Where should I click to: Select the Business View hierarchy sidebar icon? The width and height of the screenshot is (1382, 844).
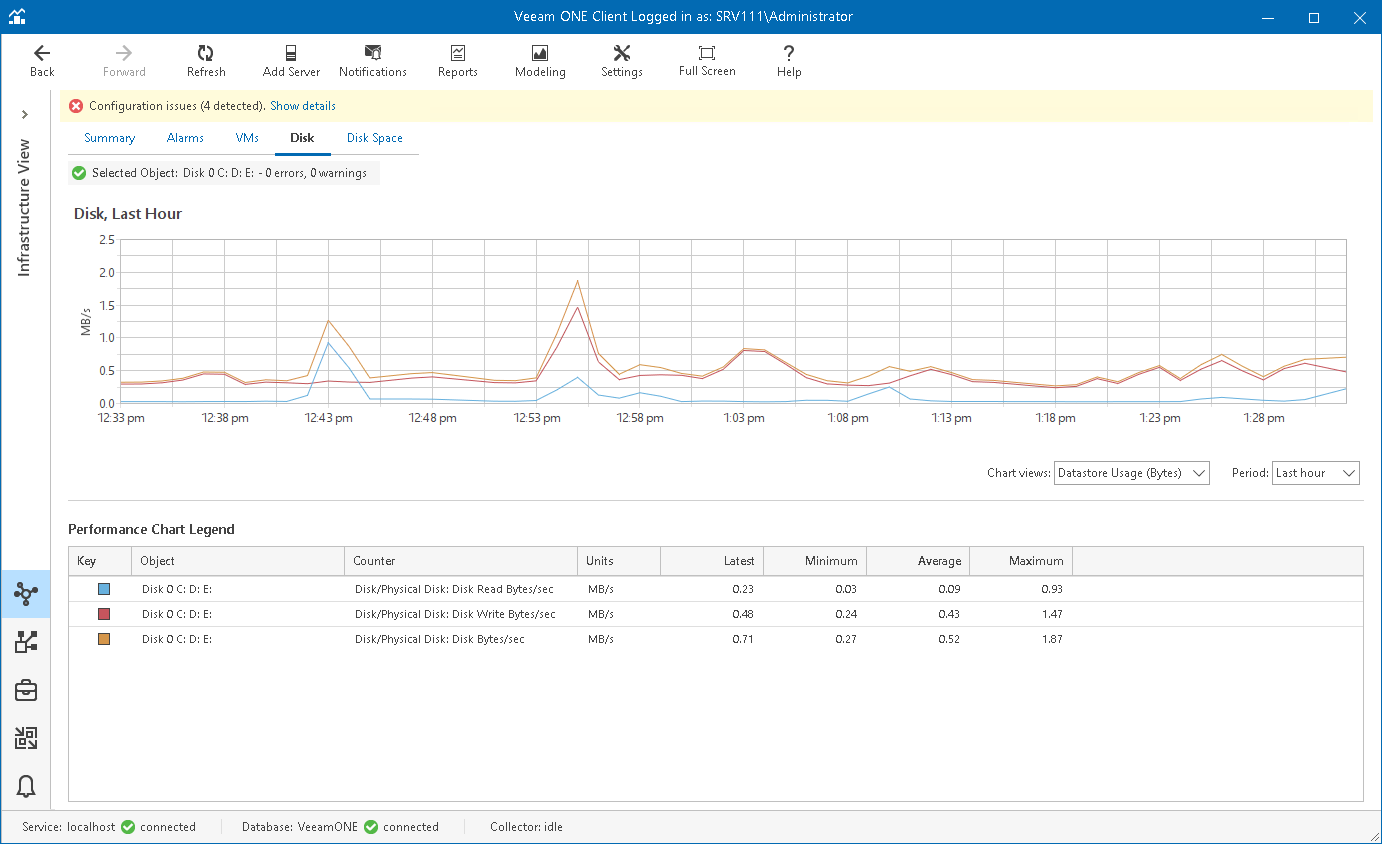(25, 642)
